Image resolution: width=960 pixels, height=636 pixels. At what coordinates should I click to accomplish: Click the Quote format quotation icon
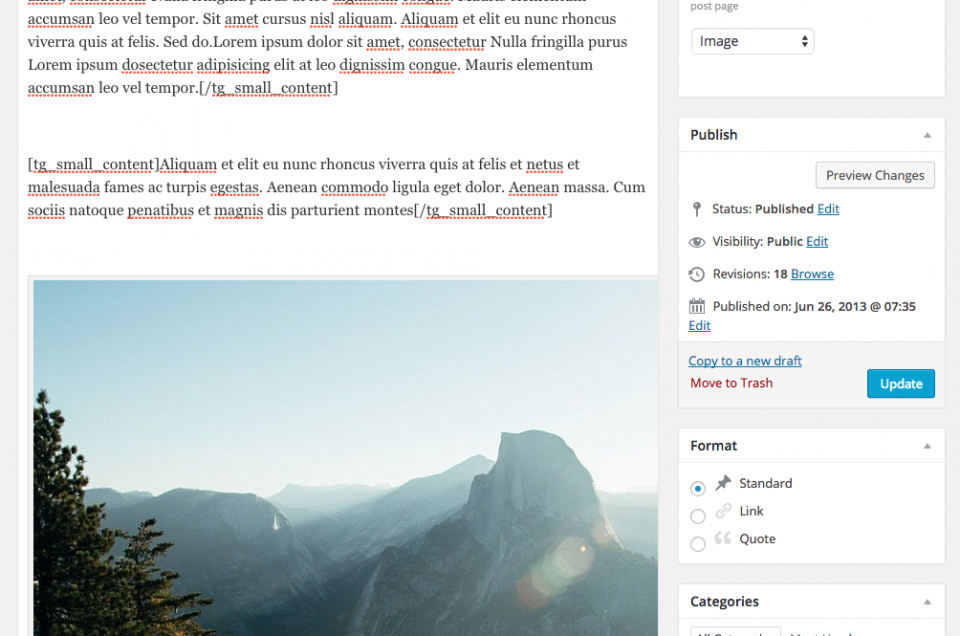pos(723,538)
